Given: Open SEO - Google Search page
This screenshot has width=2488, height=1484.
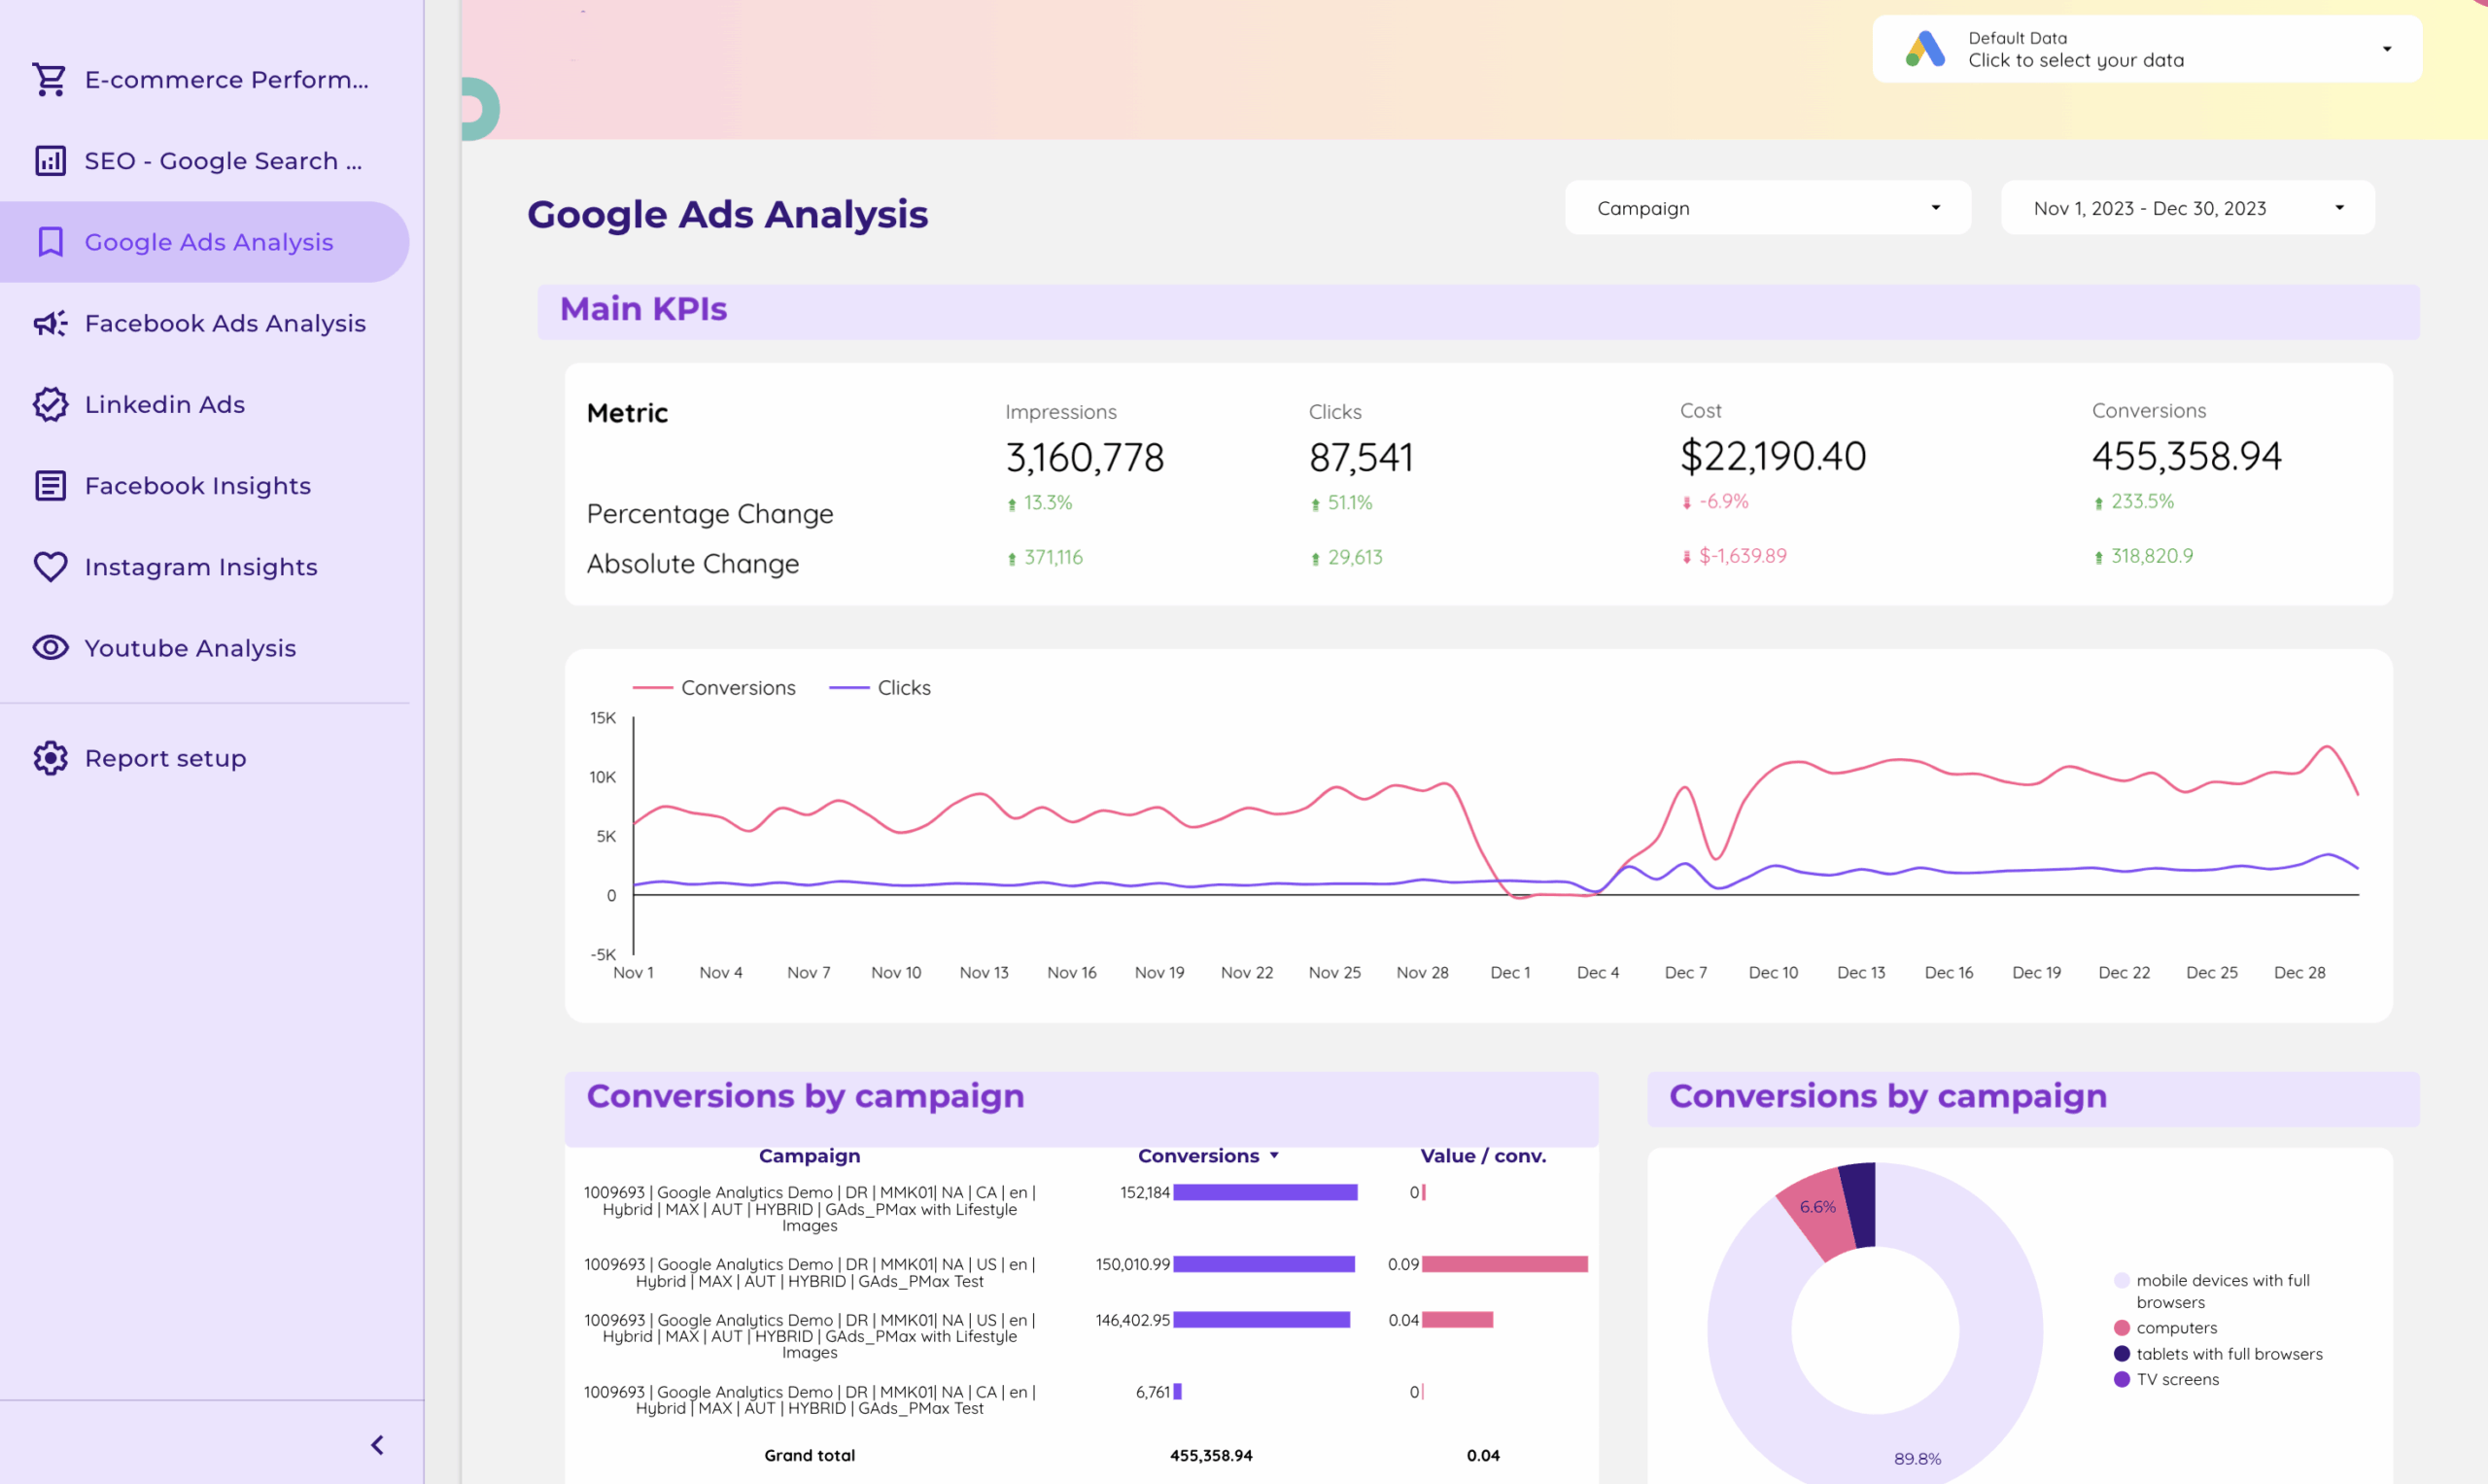Looking at the screenshot, I should click(x=205, y=160).
